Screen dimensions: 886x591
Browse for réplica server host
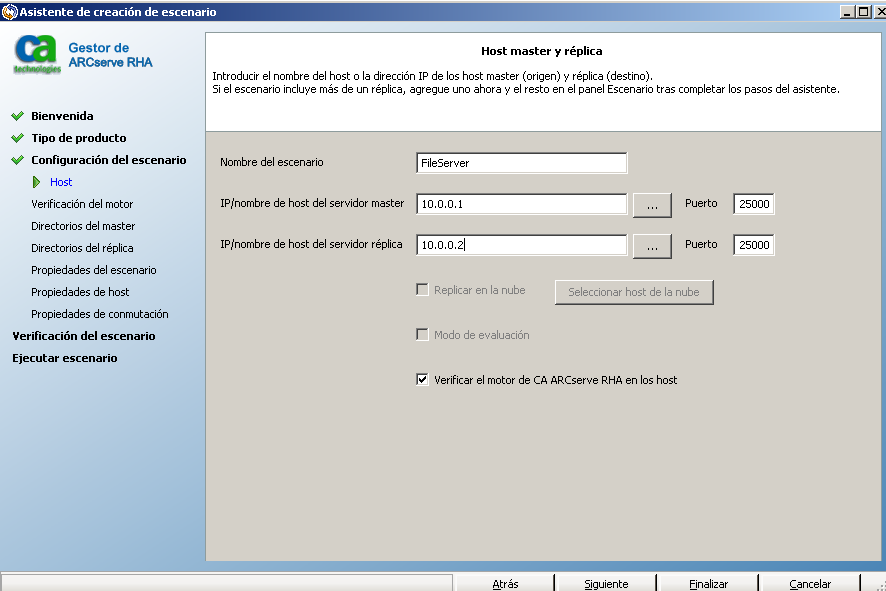(652, 246)
